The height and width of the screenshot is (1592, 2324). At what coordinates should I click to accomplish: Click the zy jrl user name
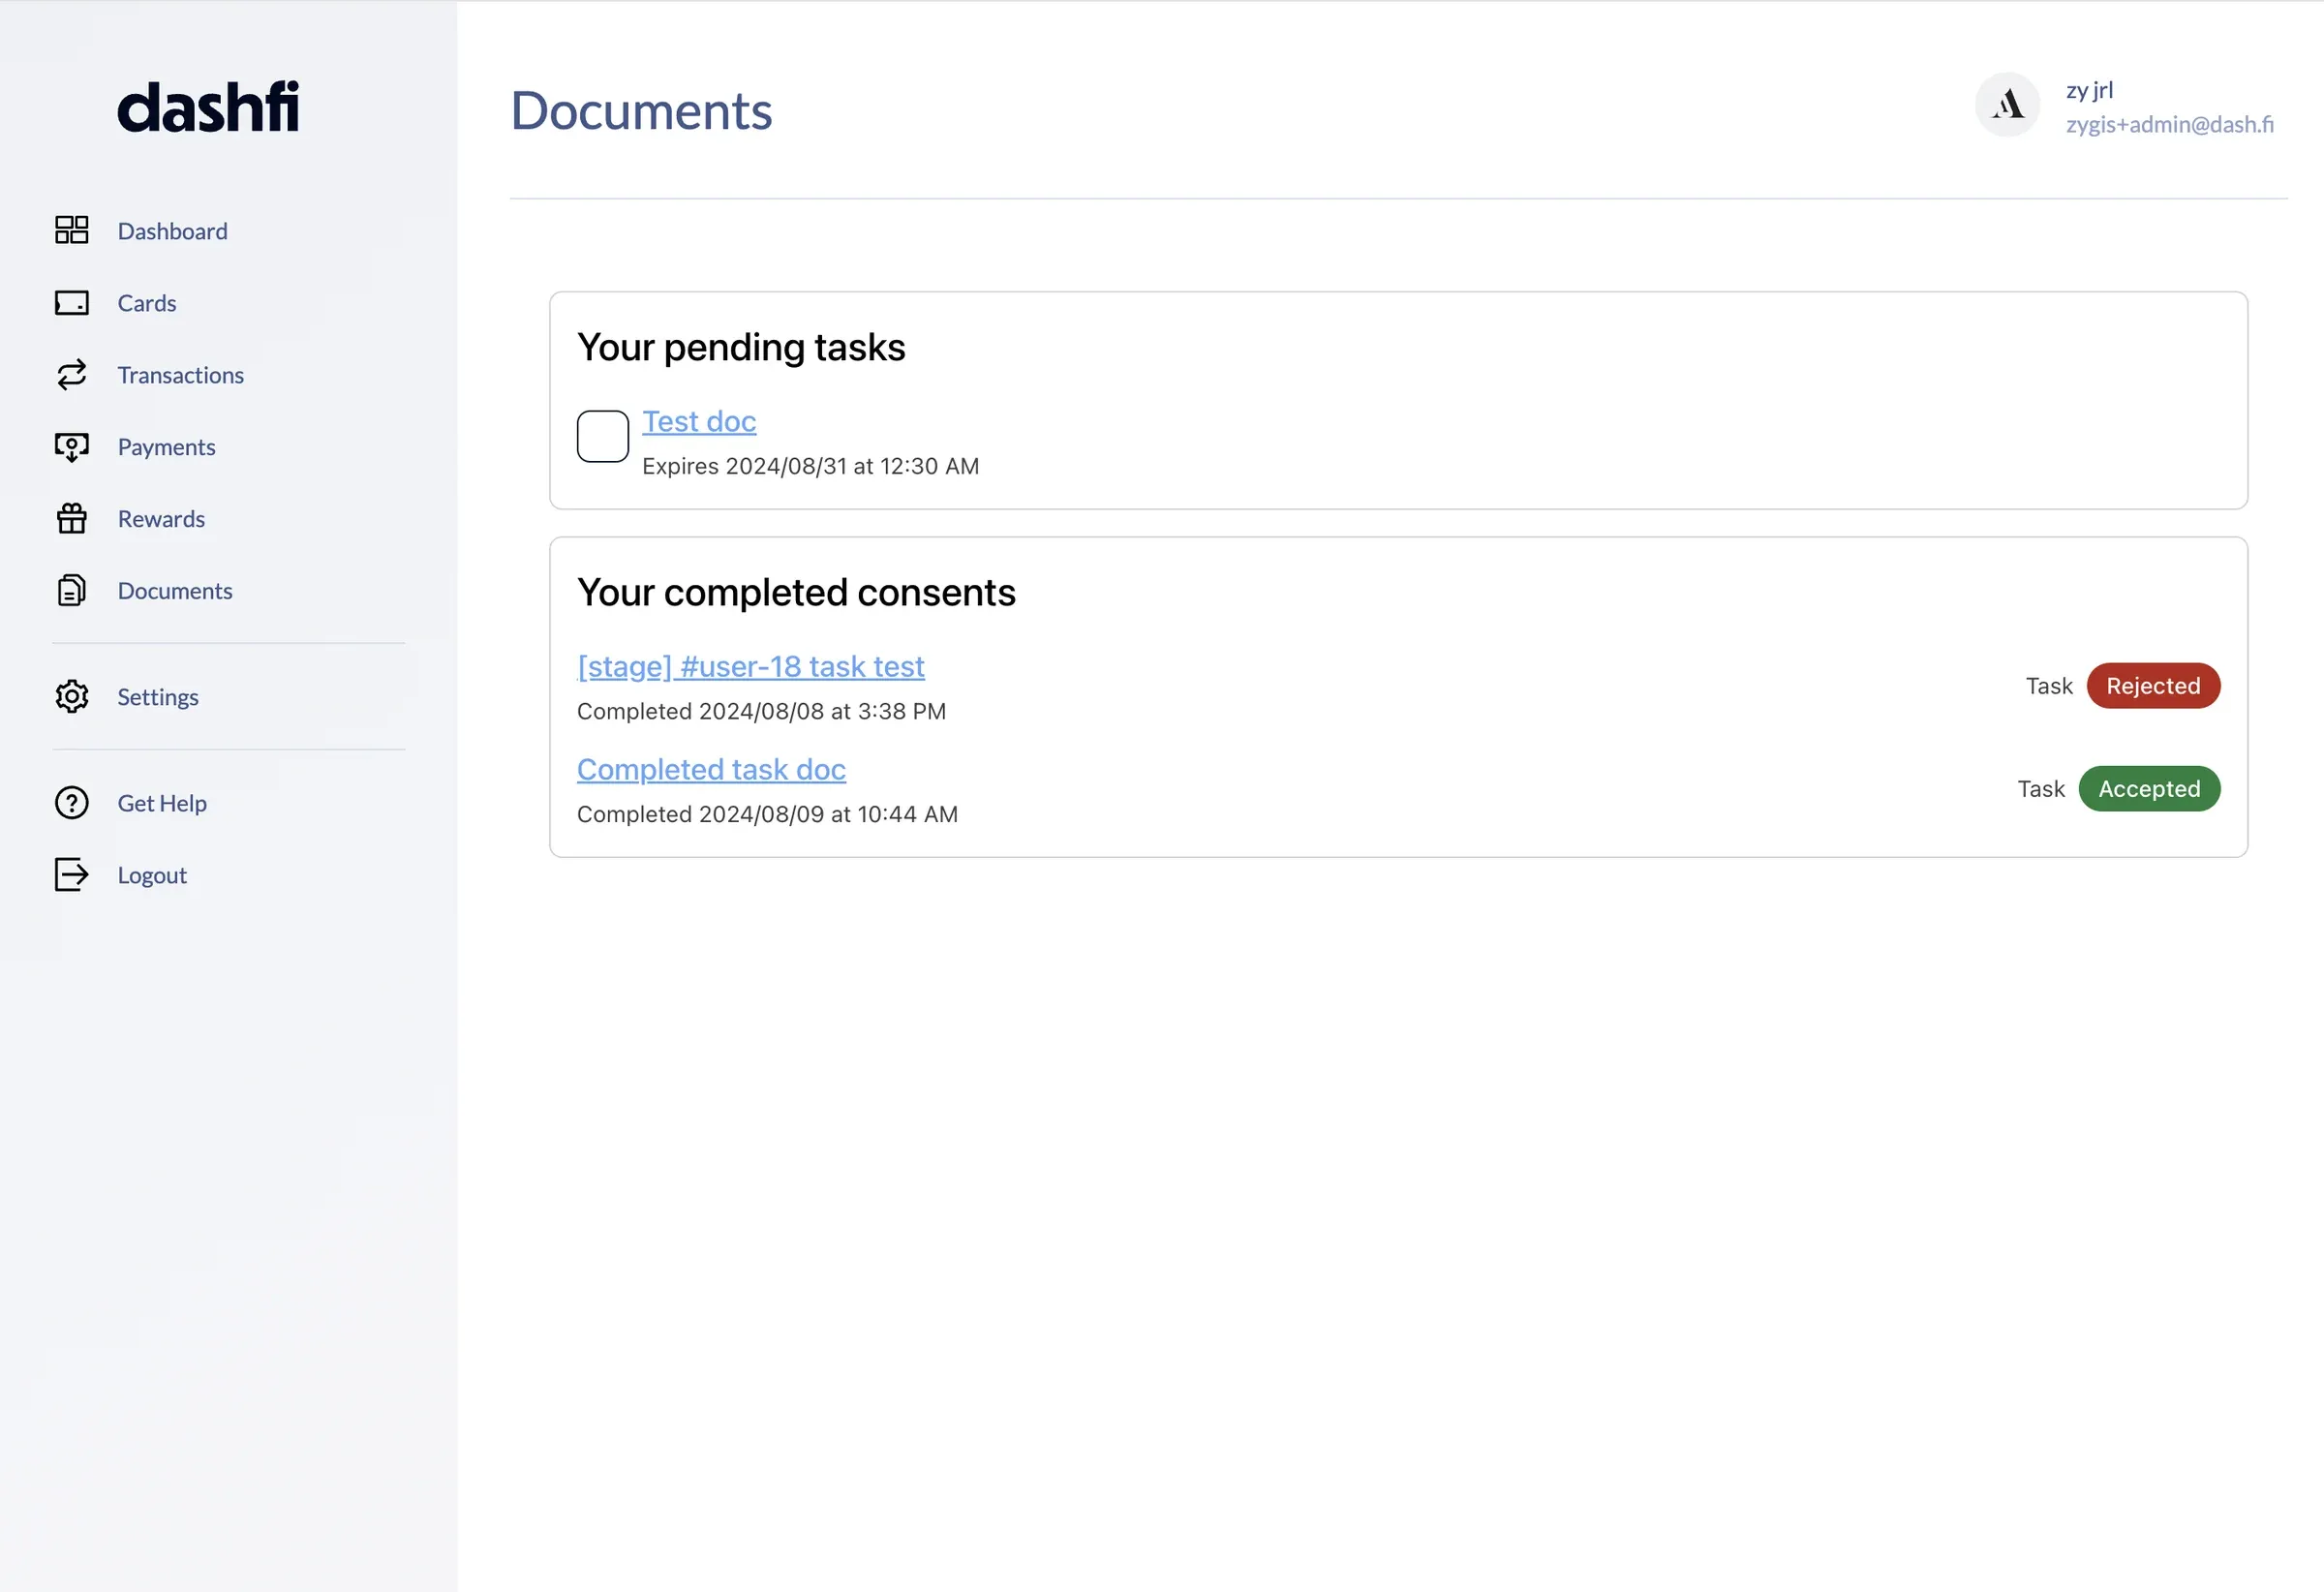point(2090,90)
